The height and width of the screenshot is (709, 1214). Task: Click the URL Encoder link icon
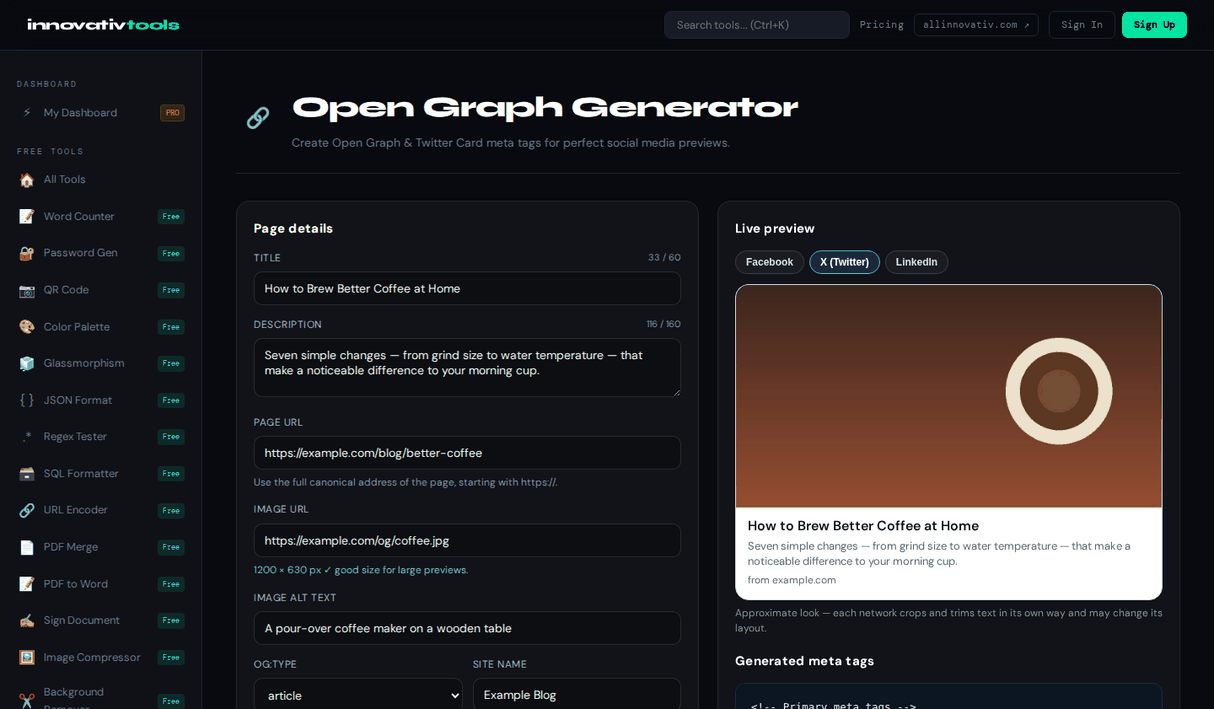click(27, 510)
